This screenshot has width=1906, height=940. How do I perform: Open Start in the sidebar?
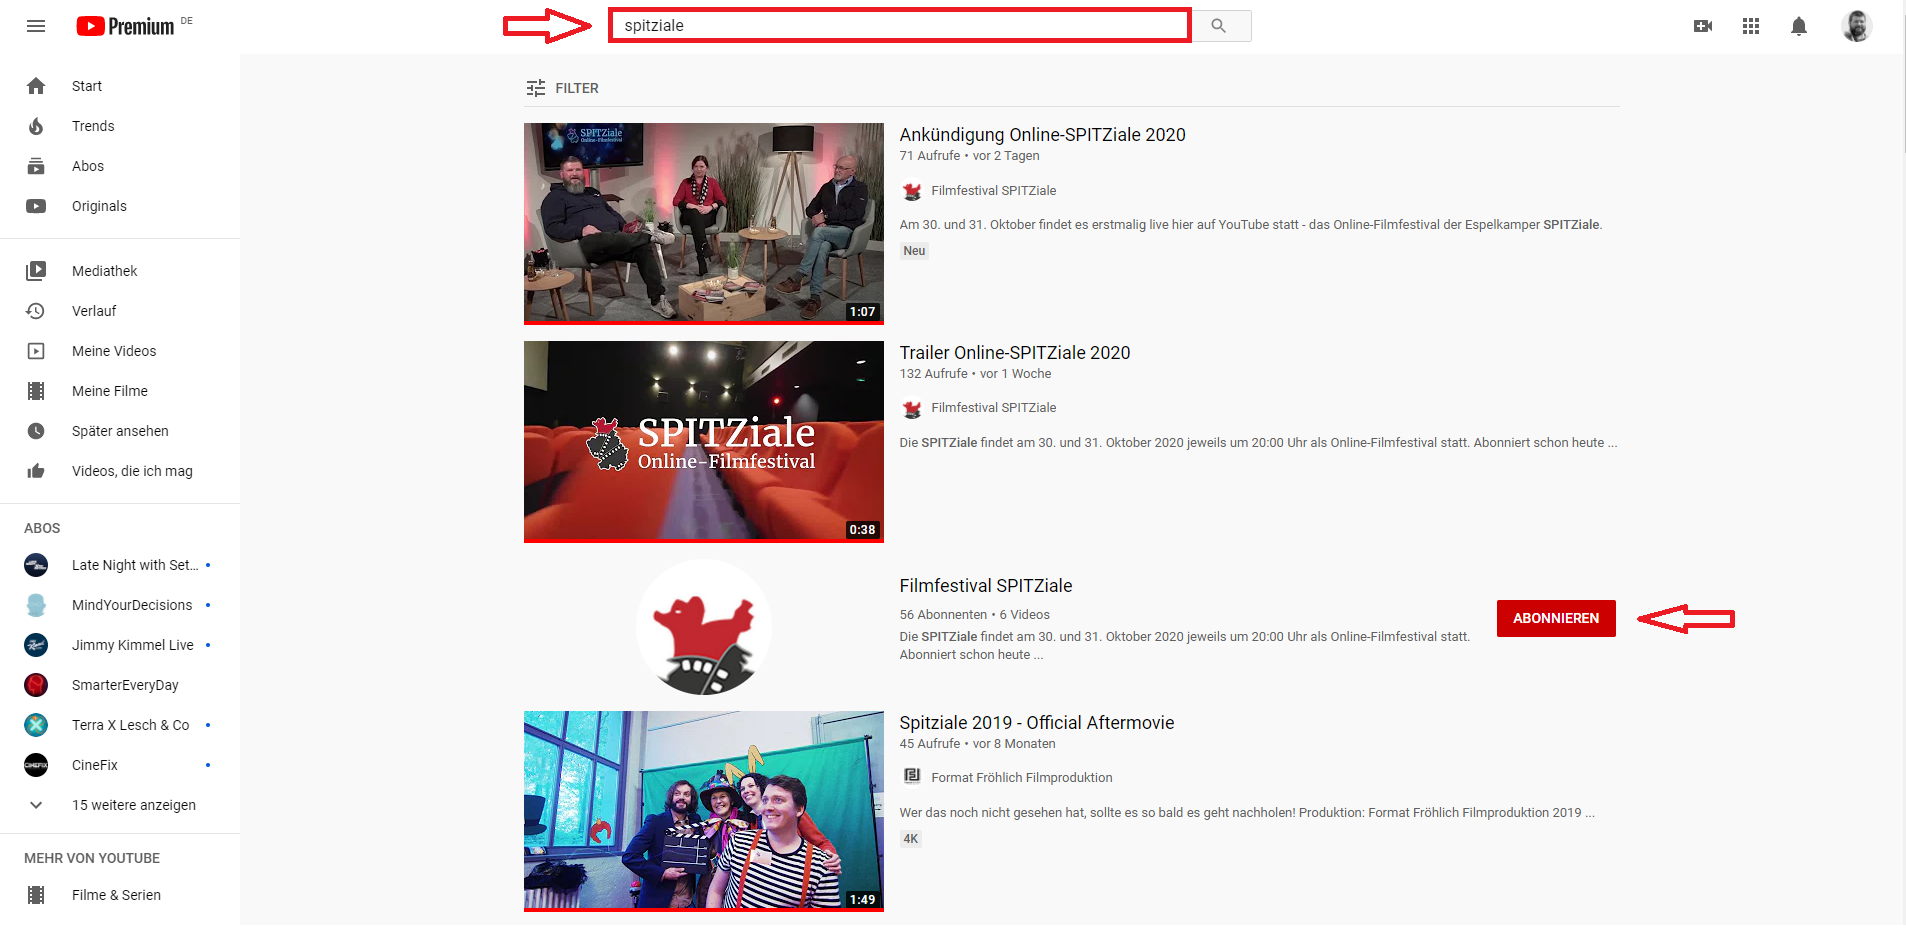click(x=120, y=86)
